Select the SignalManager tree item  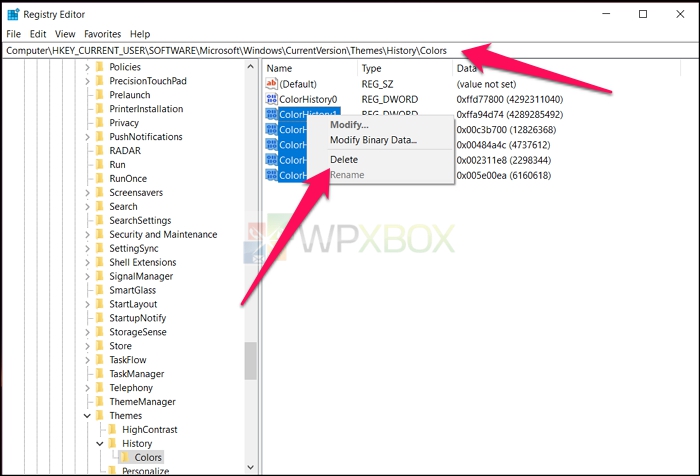pyautogui.click(x=141, y=276)
